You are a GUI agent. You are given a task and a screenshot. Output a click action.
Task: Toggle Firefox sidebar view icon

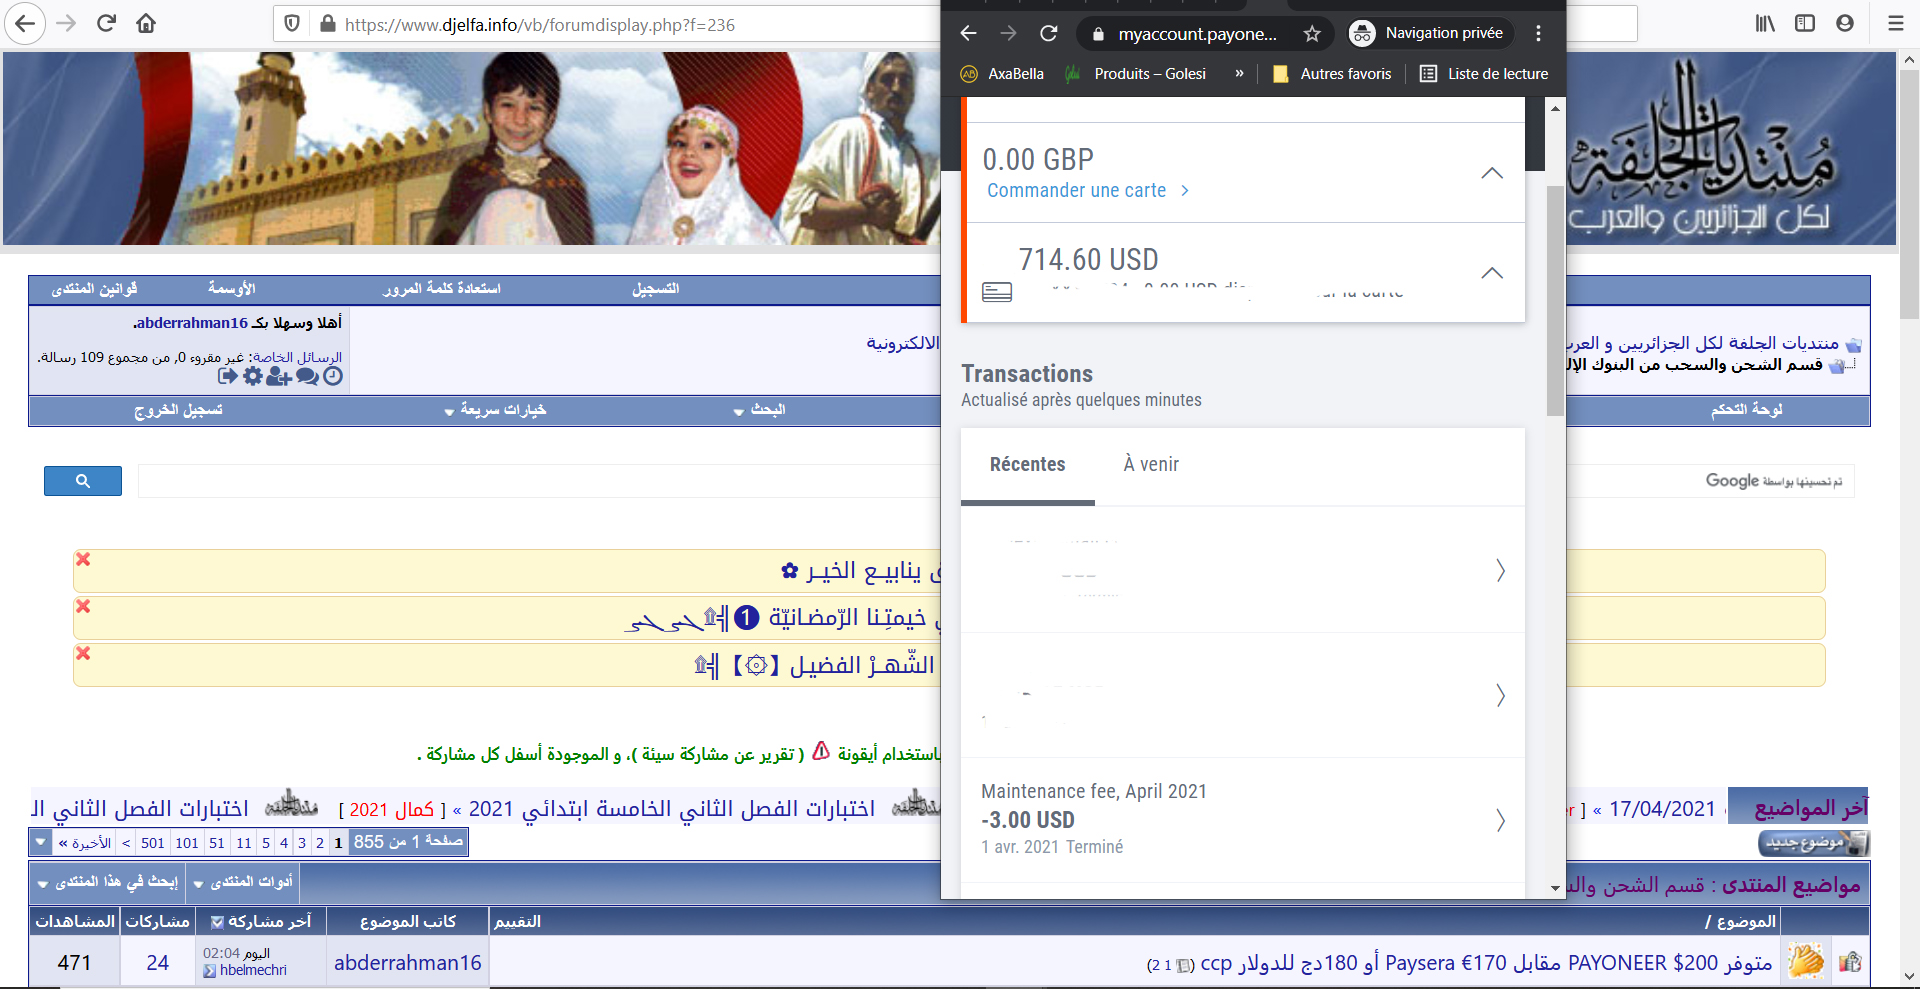1805,23
